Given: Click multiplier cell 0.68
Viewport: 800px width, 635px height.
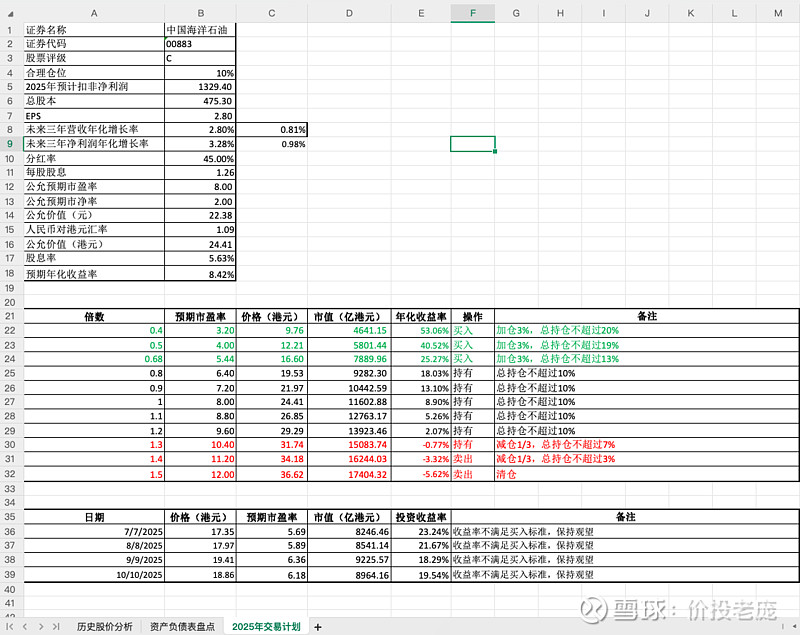Looking at the screenshot, I should 94,359.
